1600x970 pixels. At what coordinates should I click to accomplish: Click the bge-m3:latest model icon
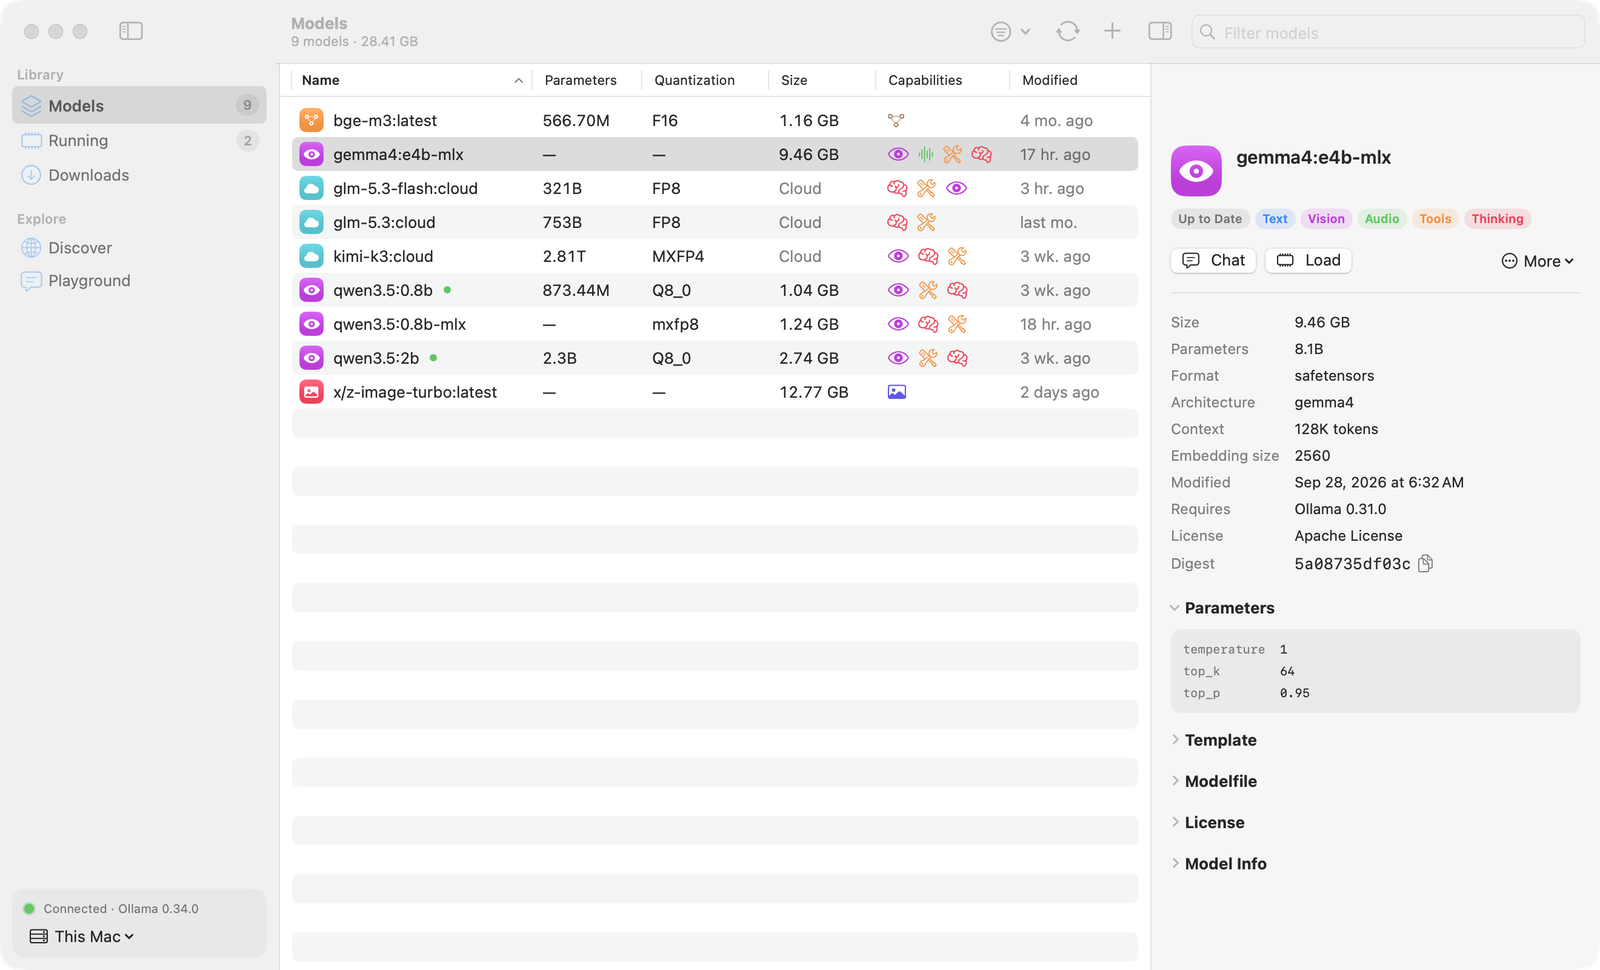(312, 120)
